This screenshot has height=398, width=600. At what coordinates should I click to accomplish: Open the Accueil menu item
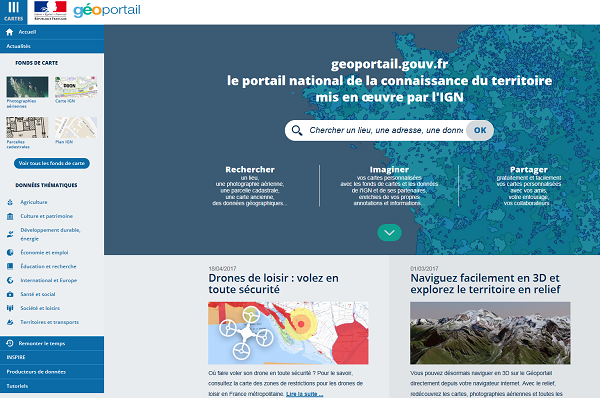click(x=52, y=32)
